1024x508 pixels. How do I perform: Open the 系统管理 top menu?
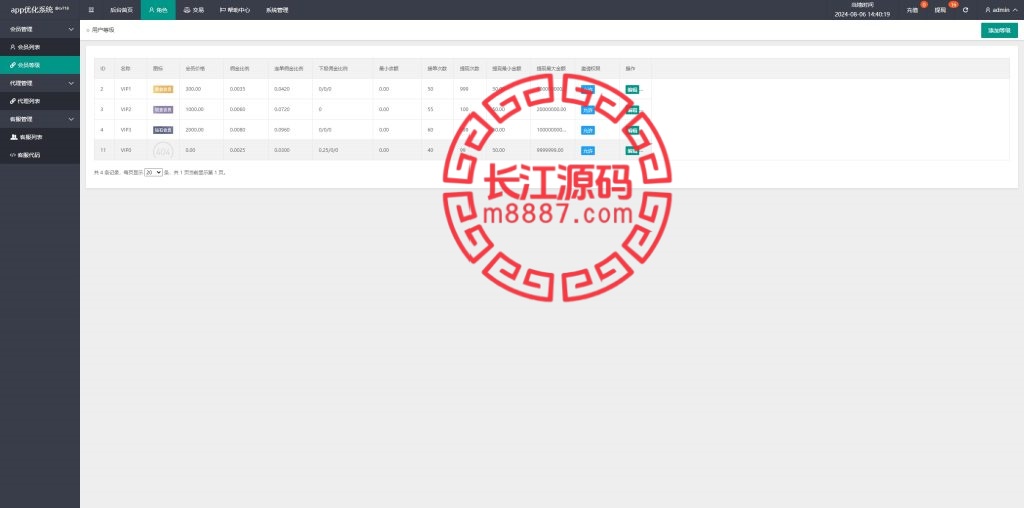click(277, 10)
